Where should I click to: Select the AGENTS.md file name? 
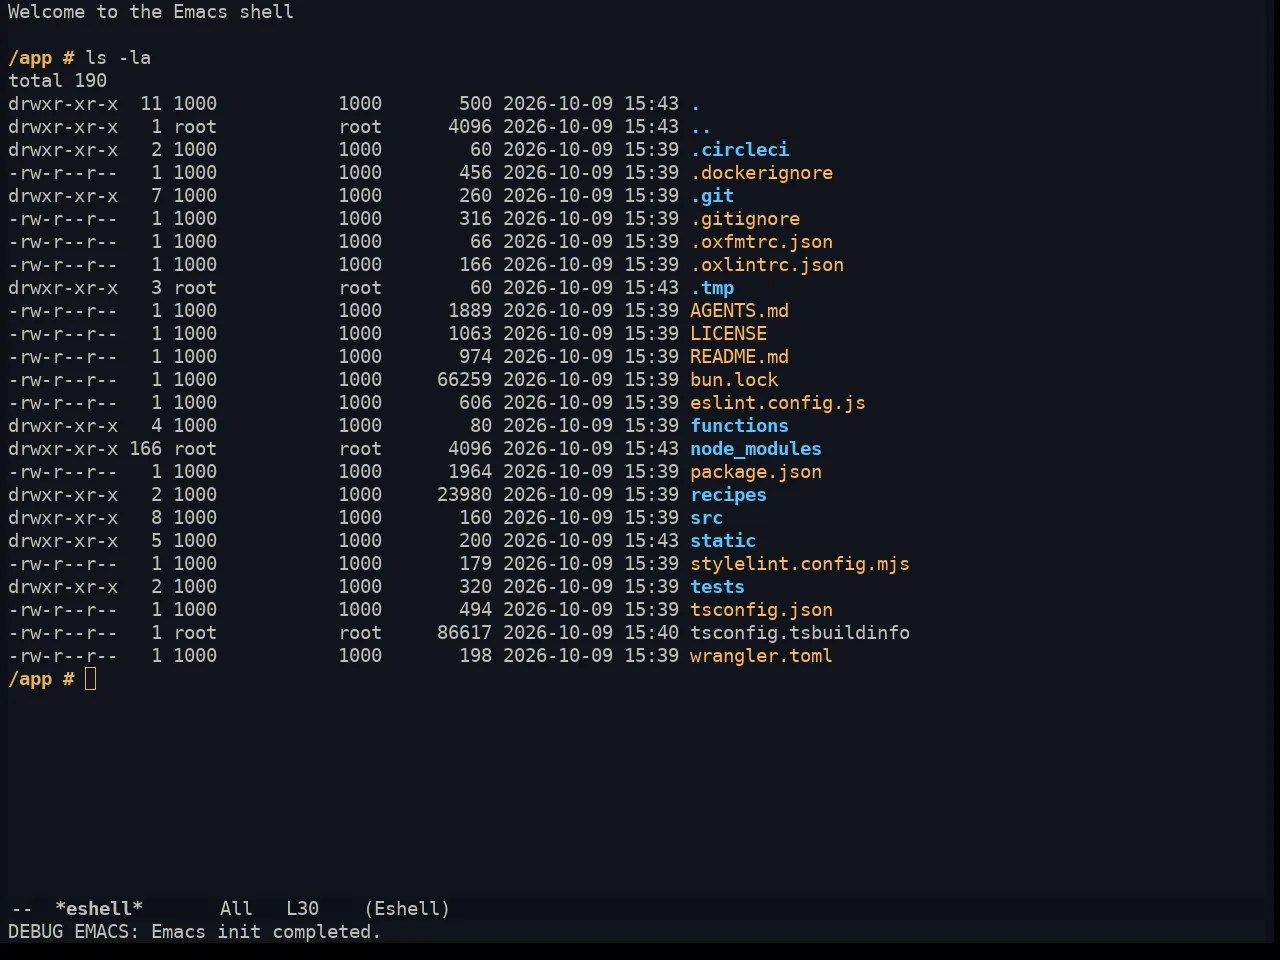[x=739, y=311]
